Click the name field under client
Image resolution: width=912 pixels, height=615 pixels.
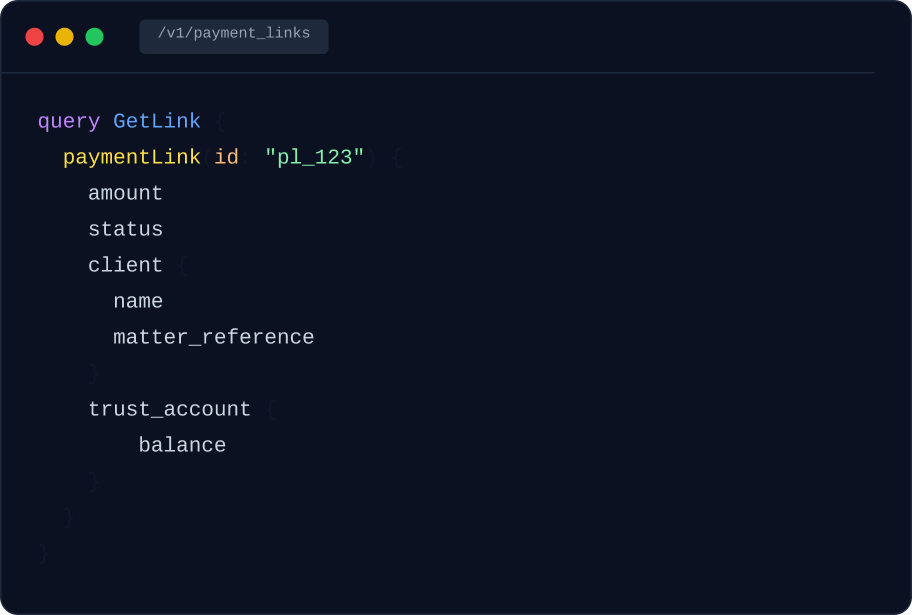(138, 302)
